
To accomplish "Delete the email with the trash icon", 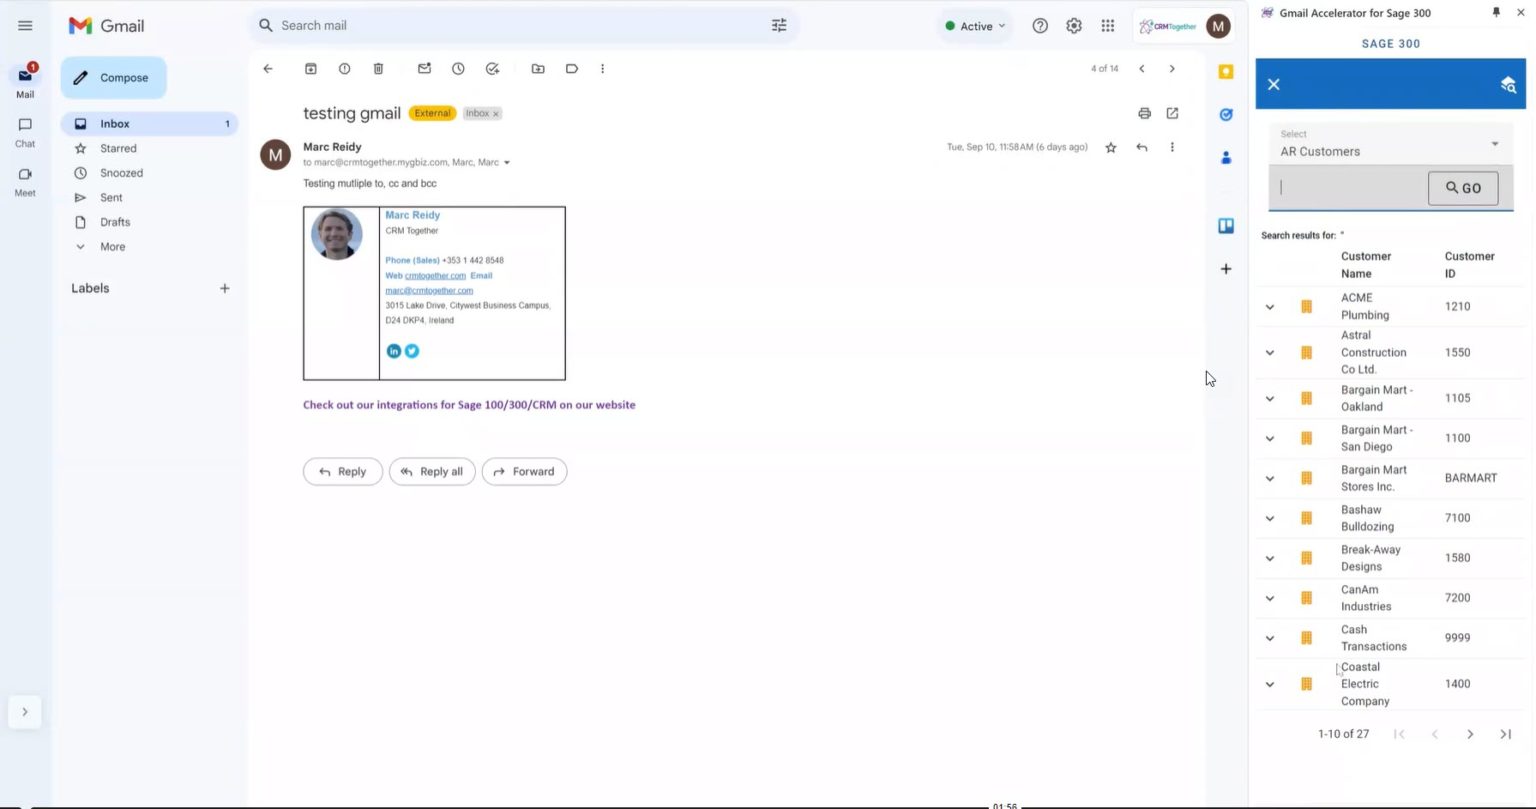I will tap(378, 68).
